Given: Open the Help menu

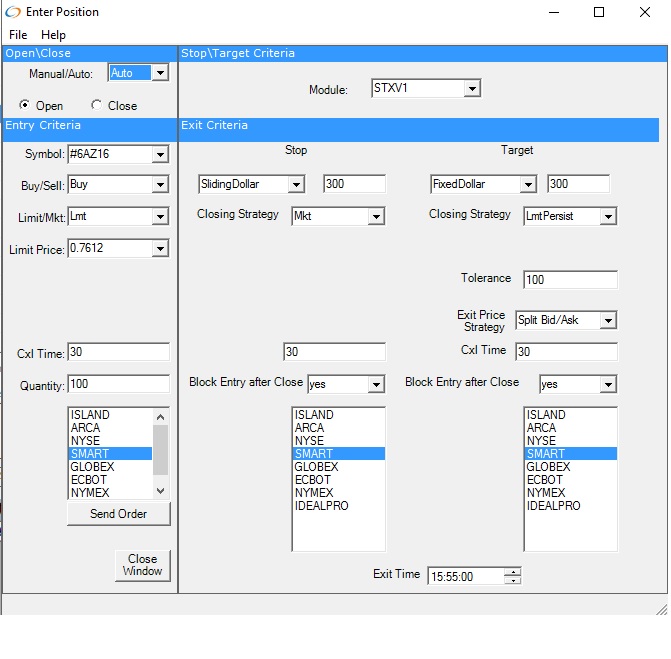Looking at the screenshot, I should coord(53,35).
